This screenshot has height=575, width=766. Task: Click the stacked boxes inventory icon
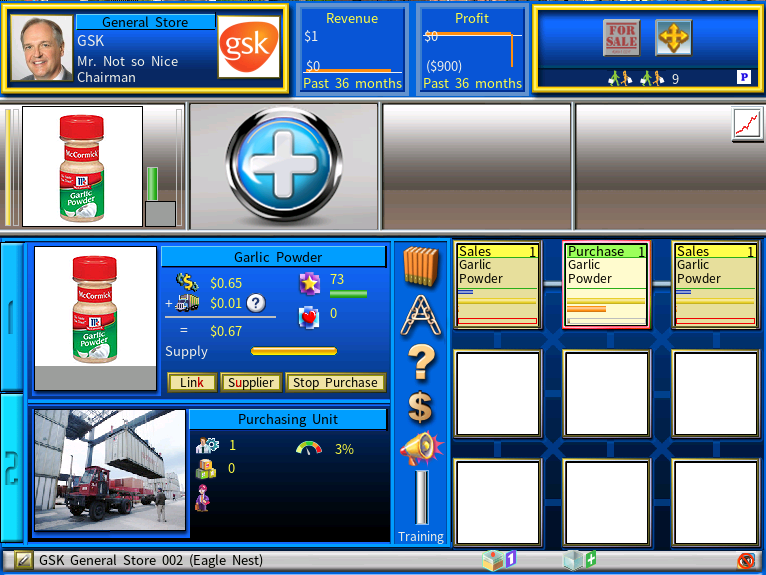click(x=206, y=469)
